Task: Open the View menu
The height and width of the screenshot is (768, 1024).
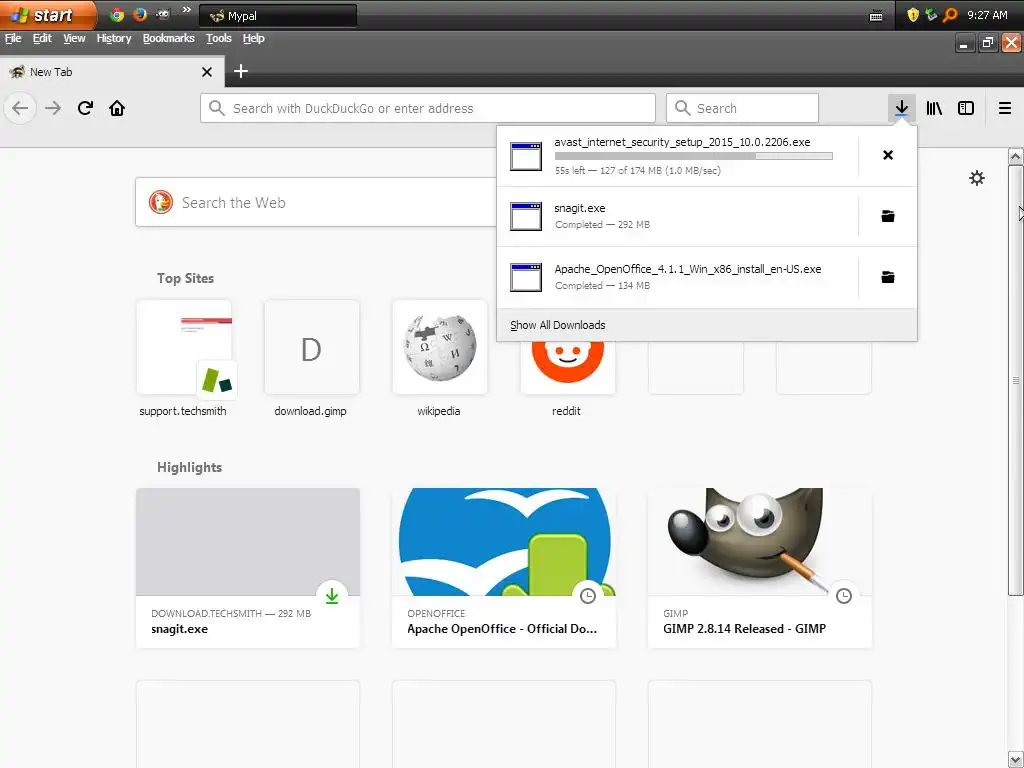Action: (74, 39)
